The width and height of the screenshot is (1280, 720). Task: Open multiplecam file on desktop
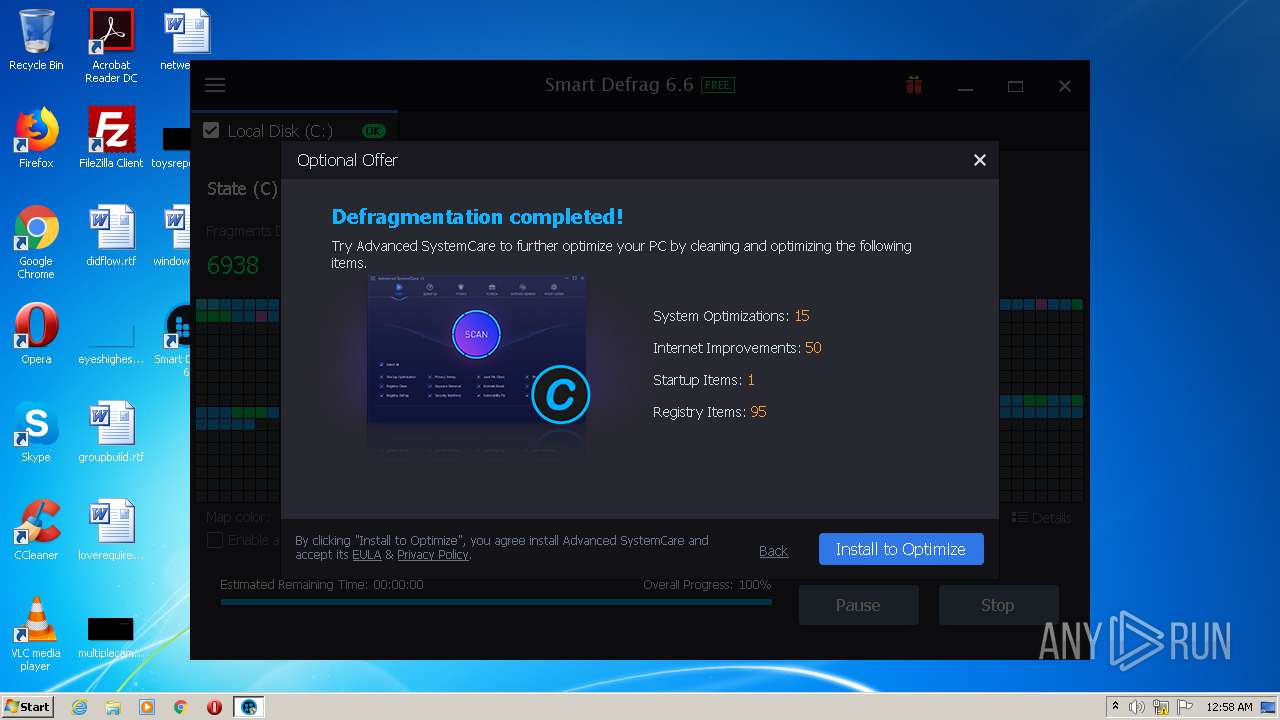pos(111,637)
